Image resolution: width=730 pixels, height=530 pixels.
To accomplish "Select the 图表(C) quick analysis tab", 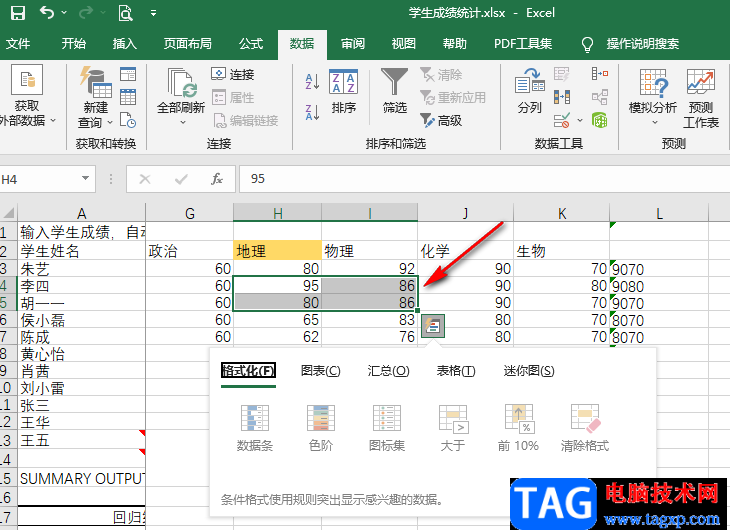I will 321,371.
